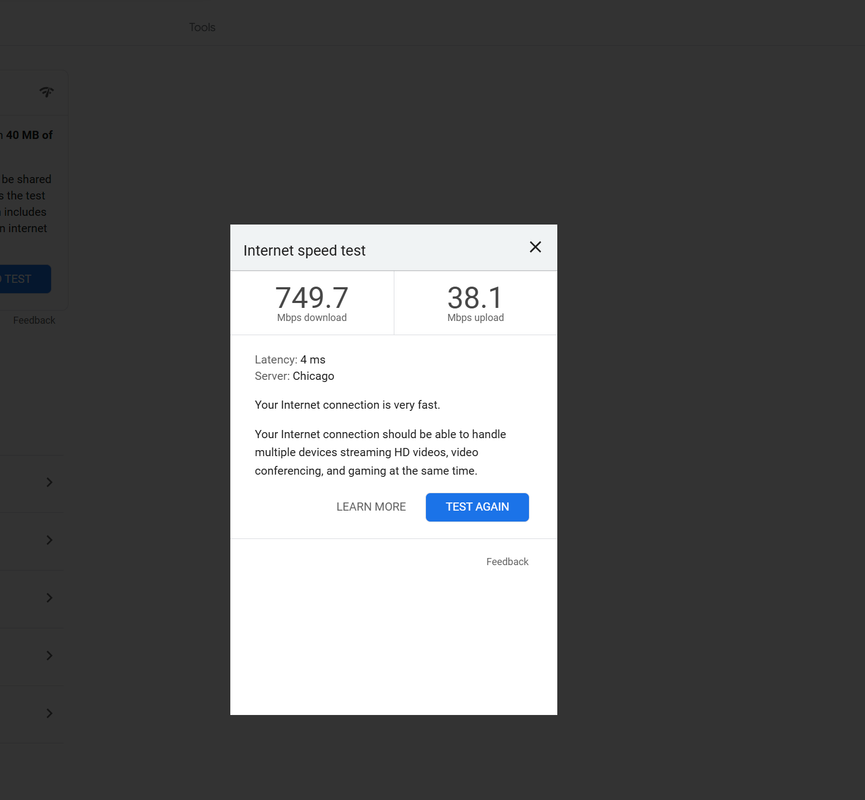The height and width of the screenshot is (800, 865).
Task: Open the LEARN MORE link
Action: (x=371, y=507)
